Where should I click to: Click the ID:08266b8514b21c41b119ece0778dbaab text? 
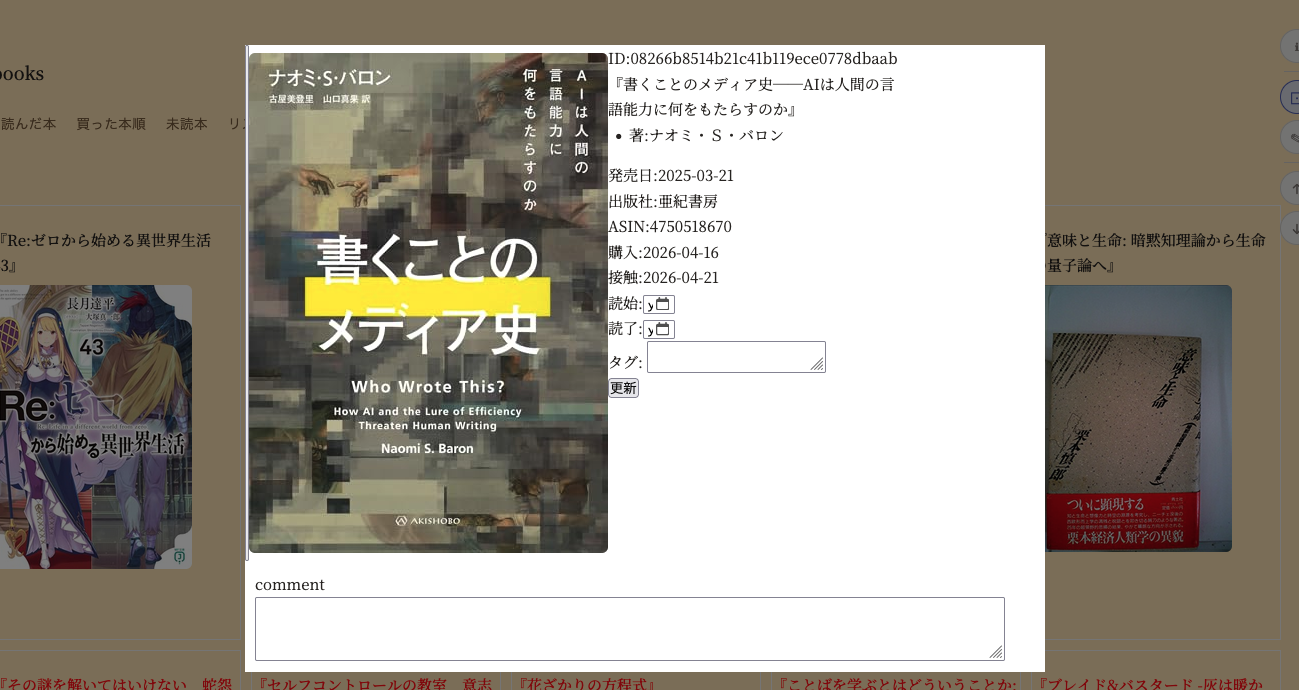click(753, 59)
